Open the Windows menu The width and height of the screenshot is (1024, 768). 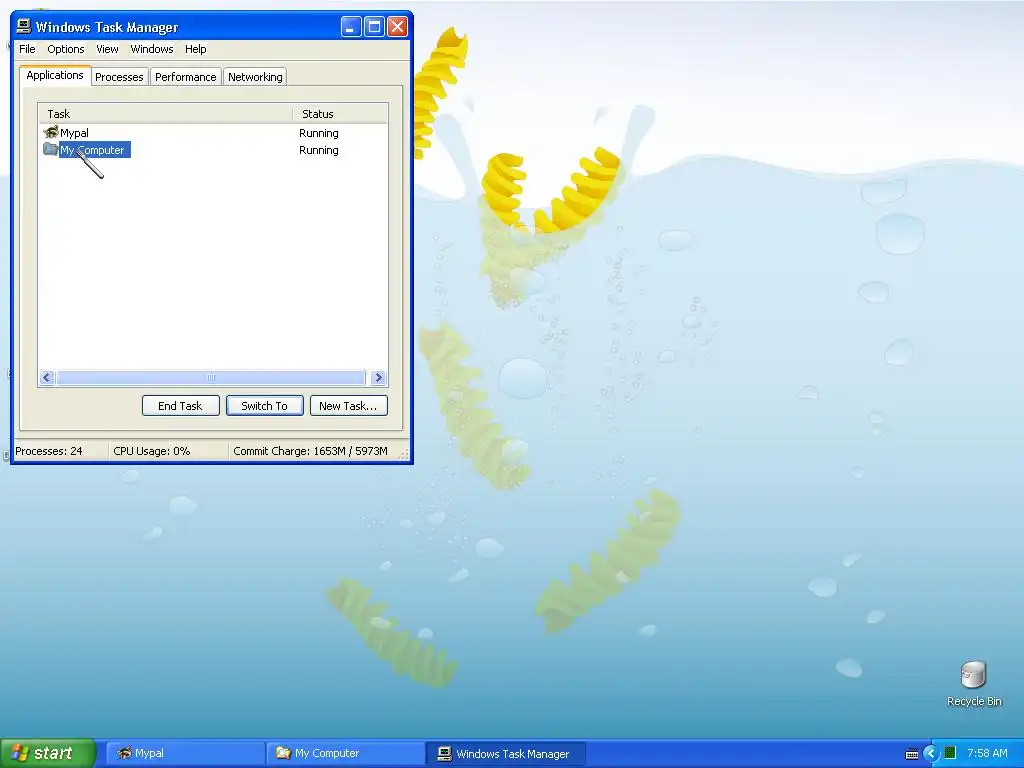click(x=152, y=49)
